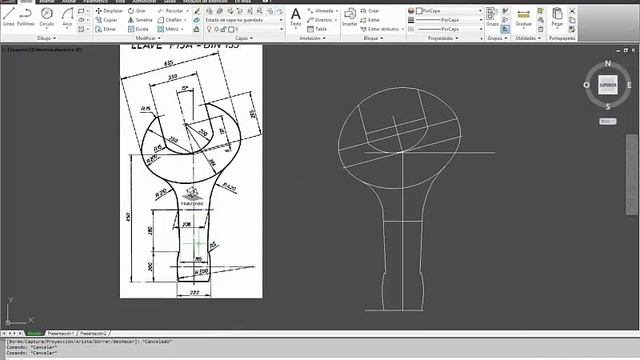Viewport: 640px width, 360px height.
Task: Activate the Escala tool
Action: click(x=138, y=29)
